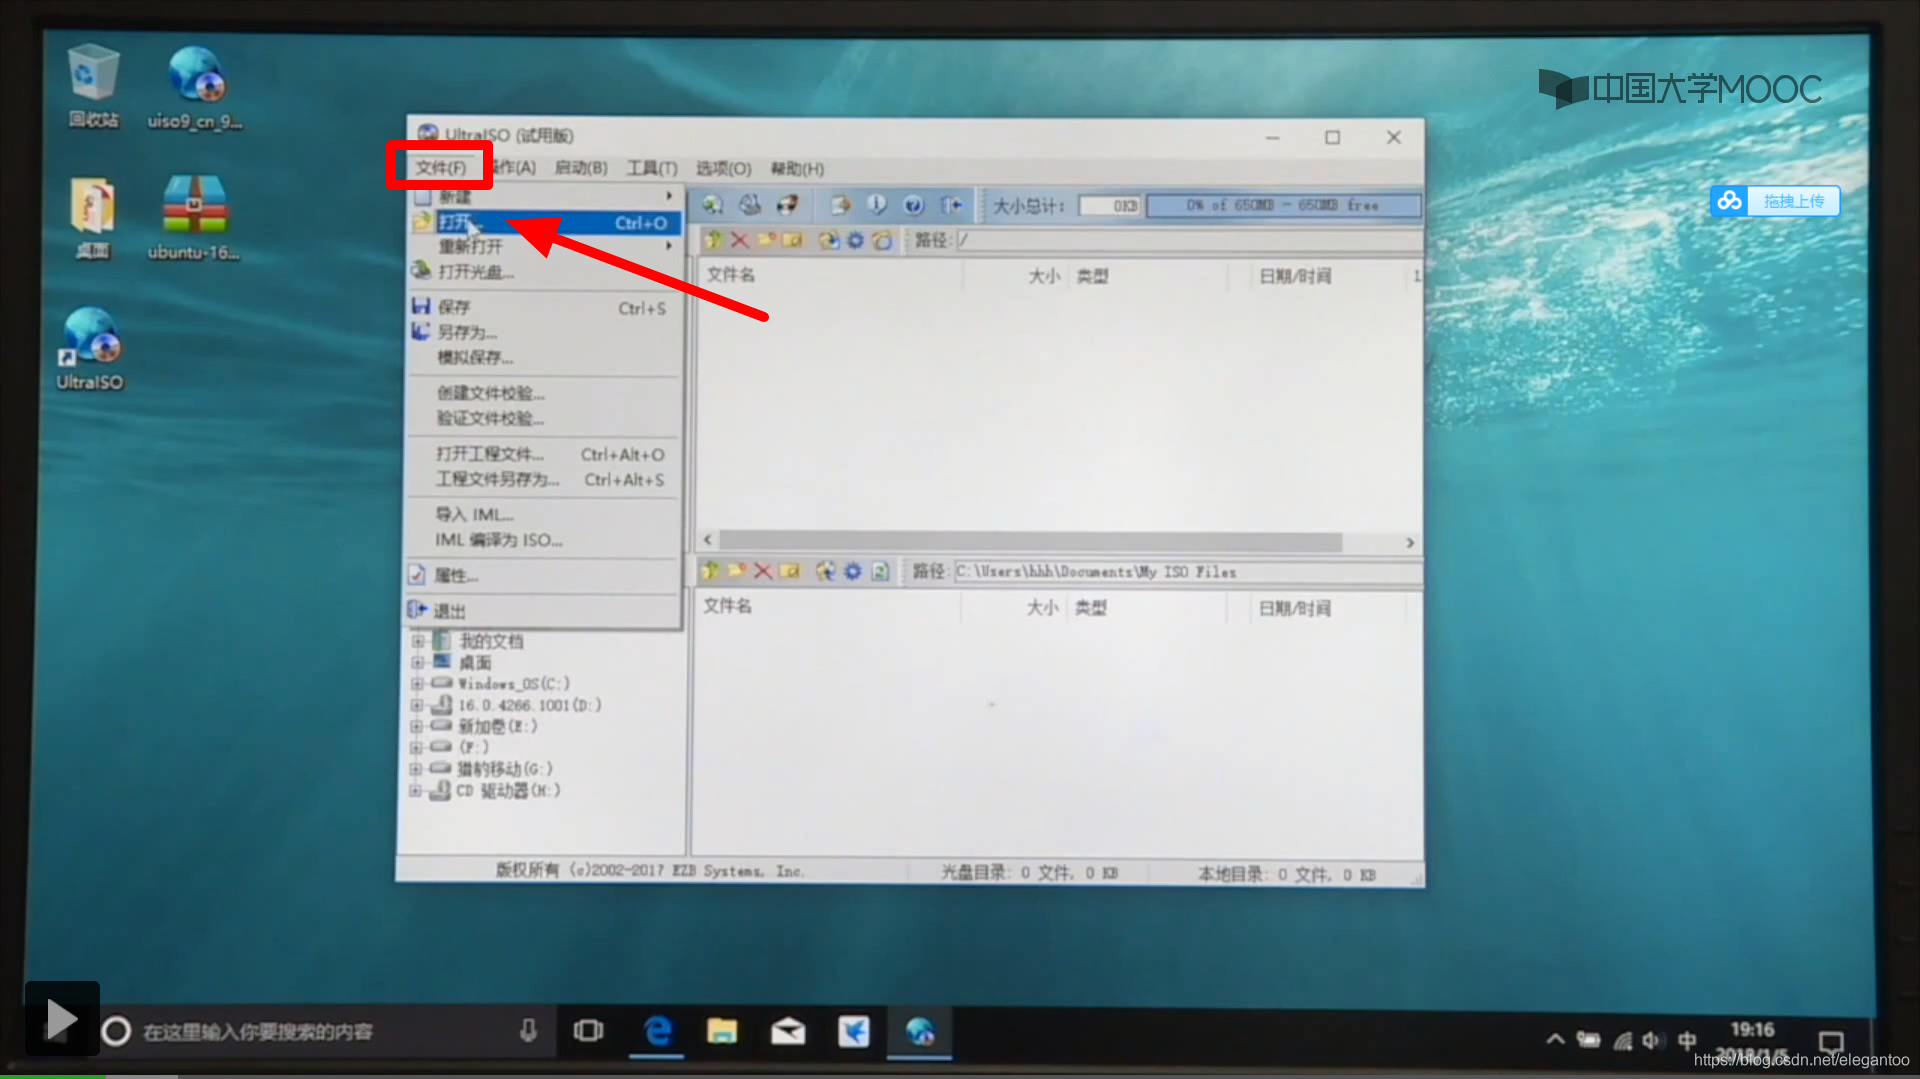The height and width of the screenshot is (1079, 1920).
Task: Expand the 新加卷(E:) drive node
Action: click(x=416, y=726)
